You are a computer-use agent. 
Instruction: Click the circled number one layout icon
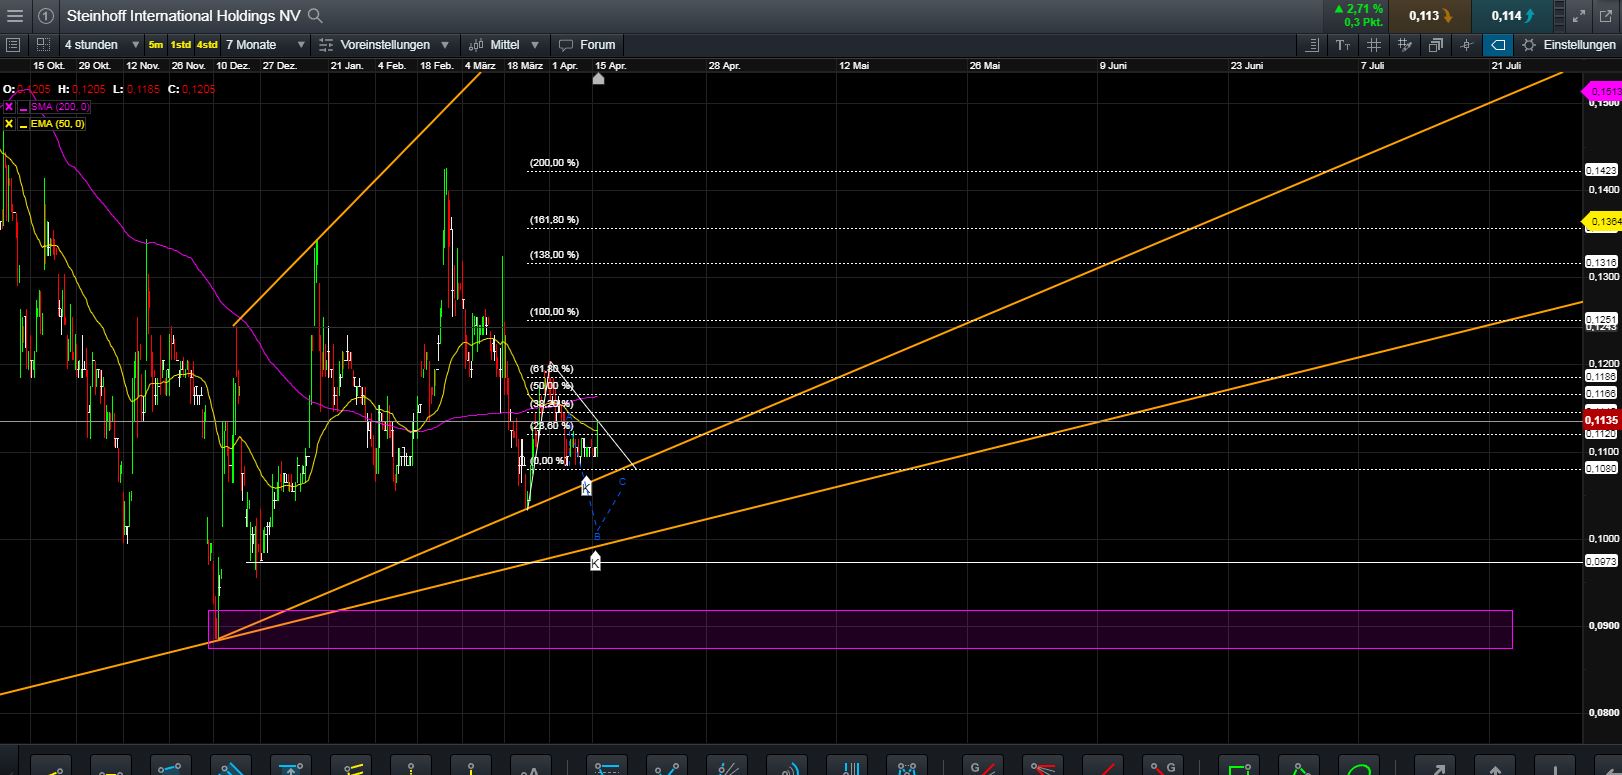tap(46, 16)
